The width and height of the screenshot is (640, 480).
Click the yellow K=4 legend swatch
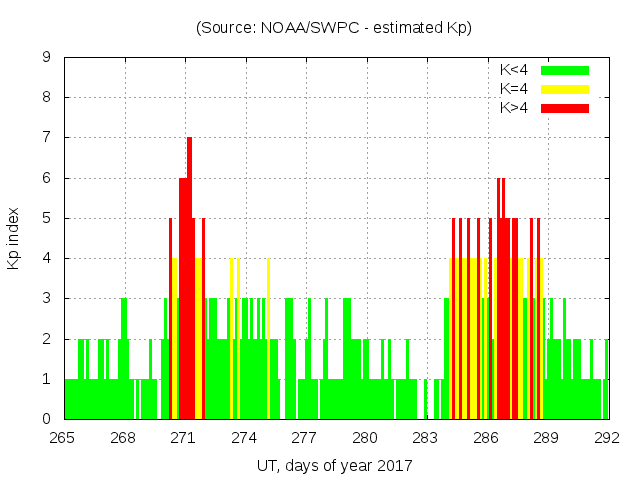point(564,89)
